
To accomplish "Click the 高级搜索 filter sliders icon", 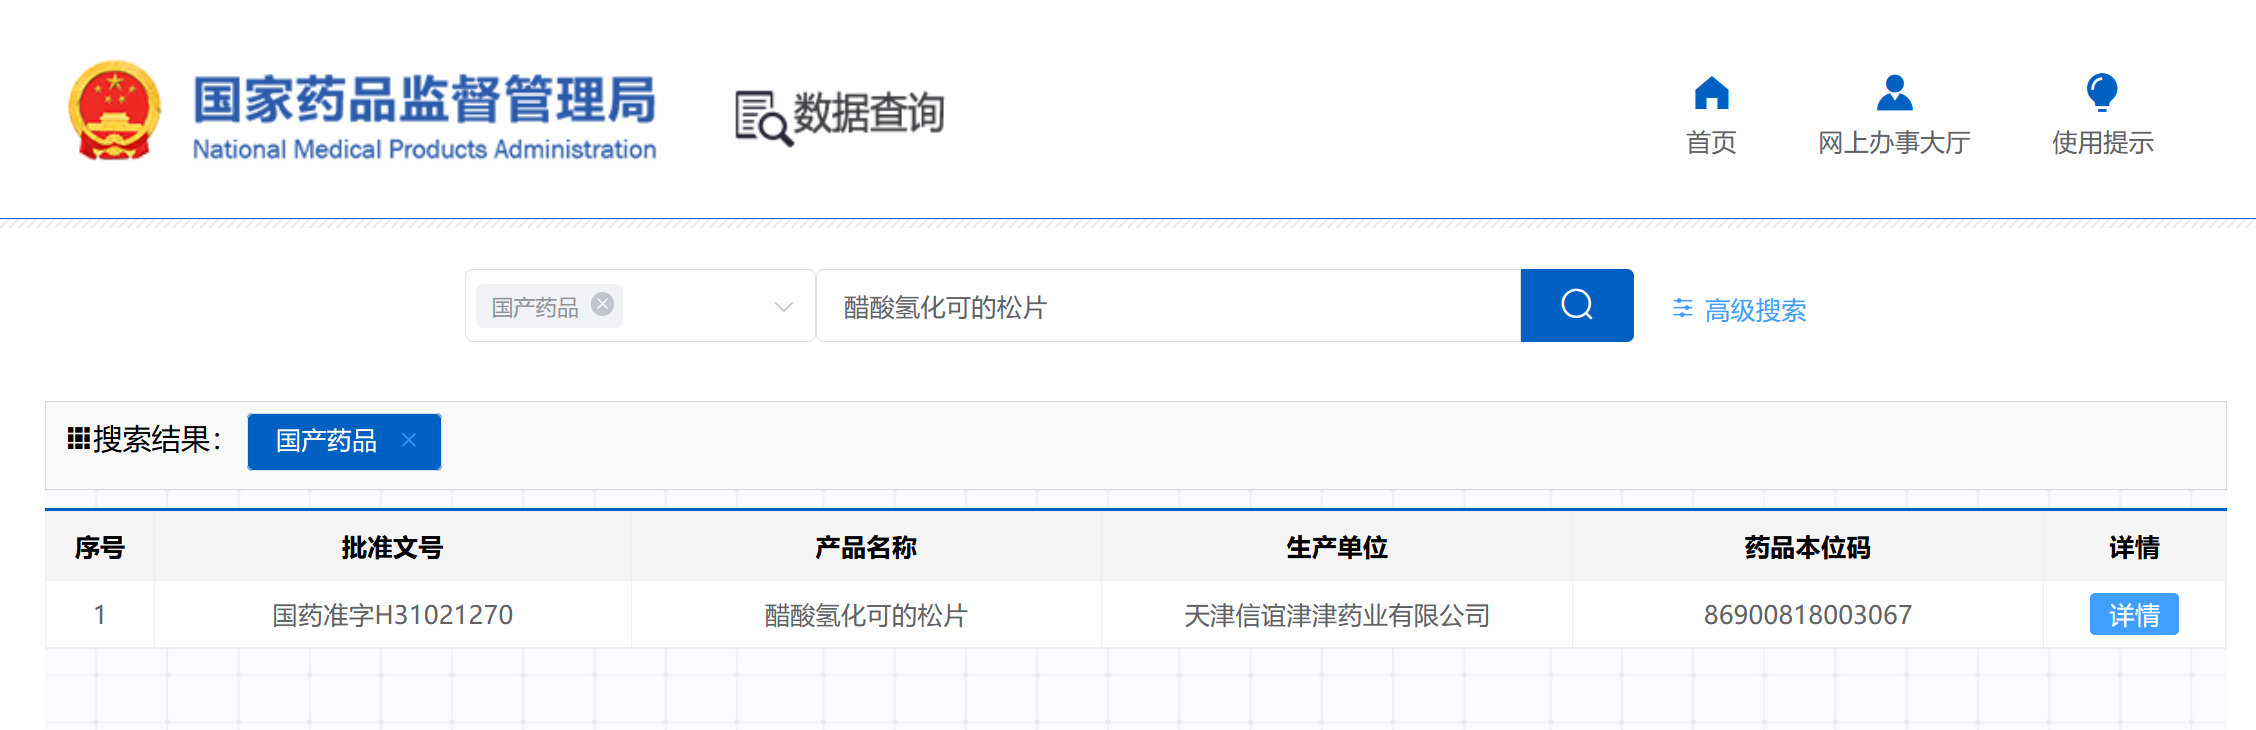I will click(x=1683, y=309).
